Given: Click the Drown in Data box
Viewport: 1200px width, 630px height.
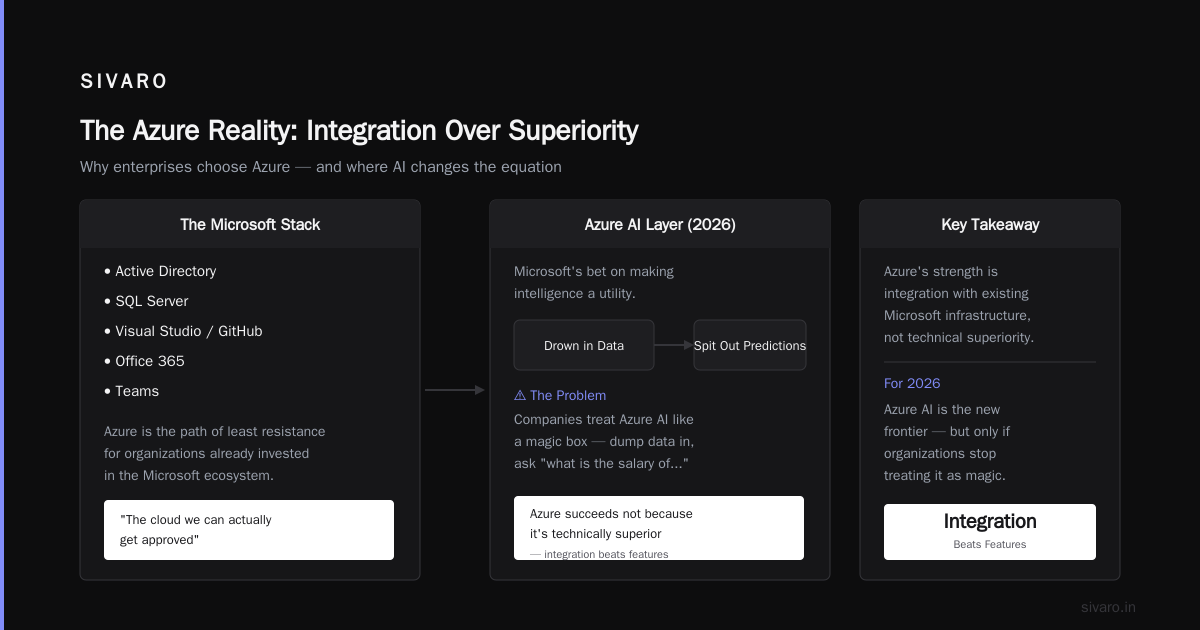Looking at the screenshot, I should pyautogui.click(x=584, y=345).
